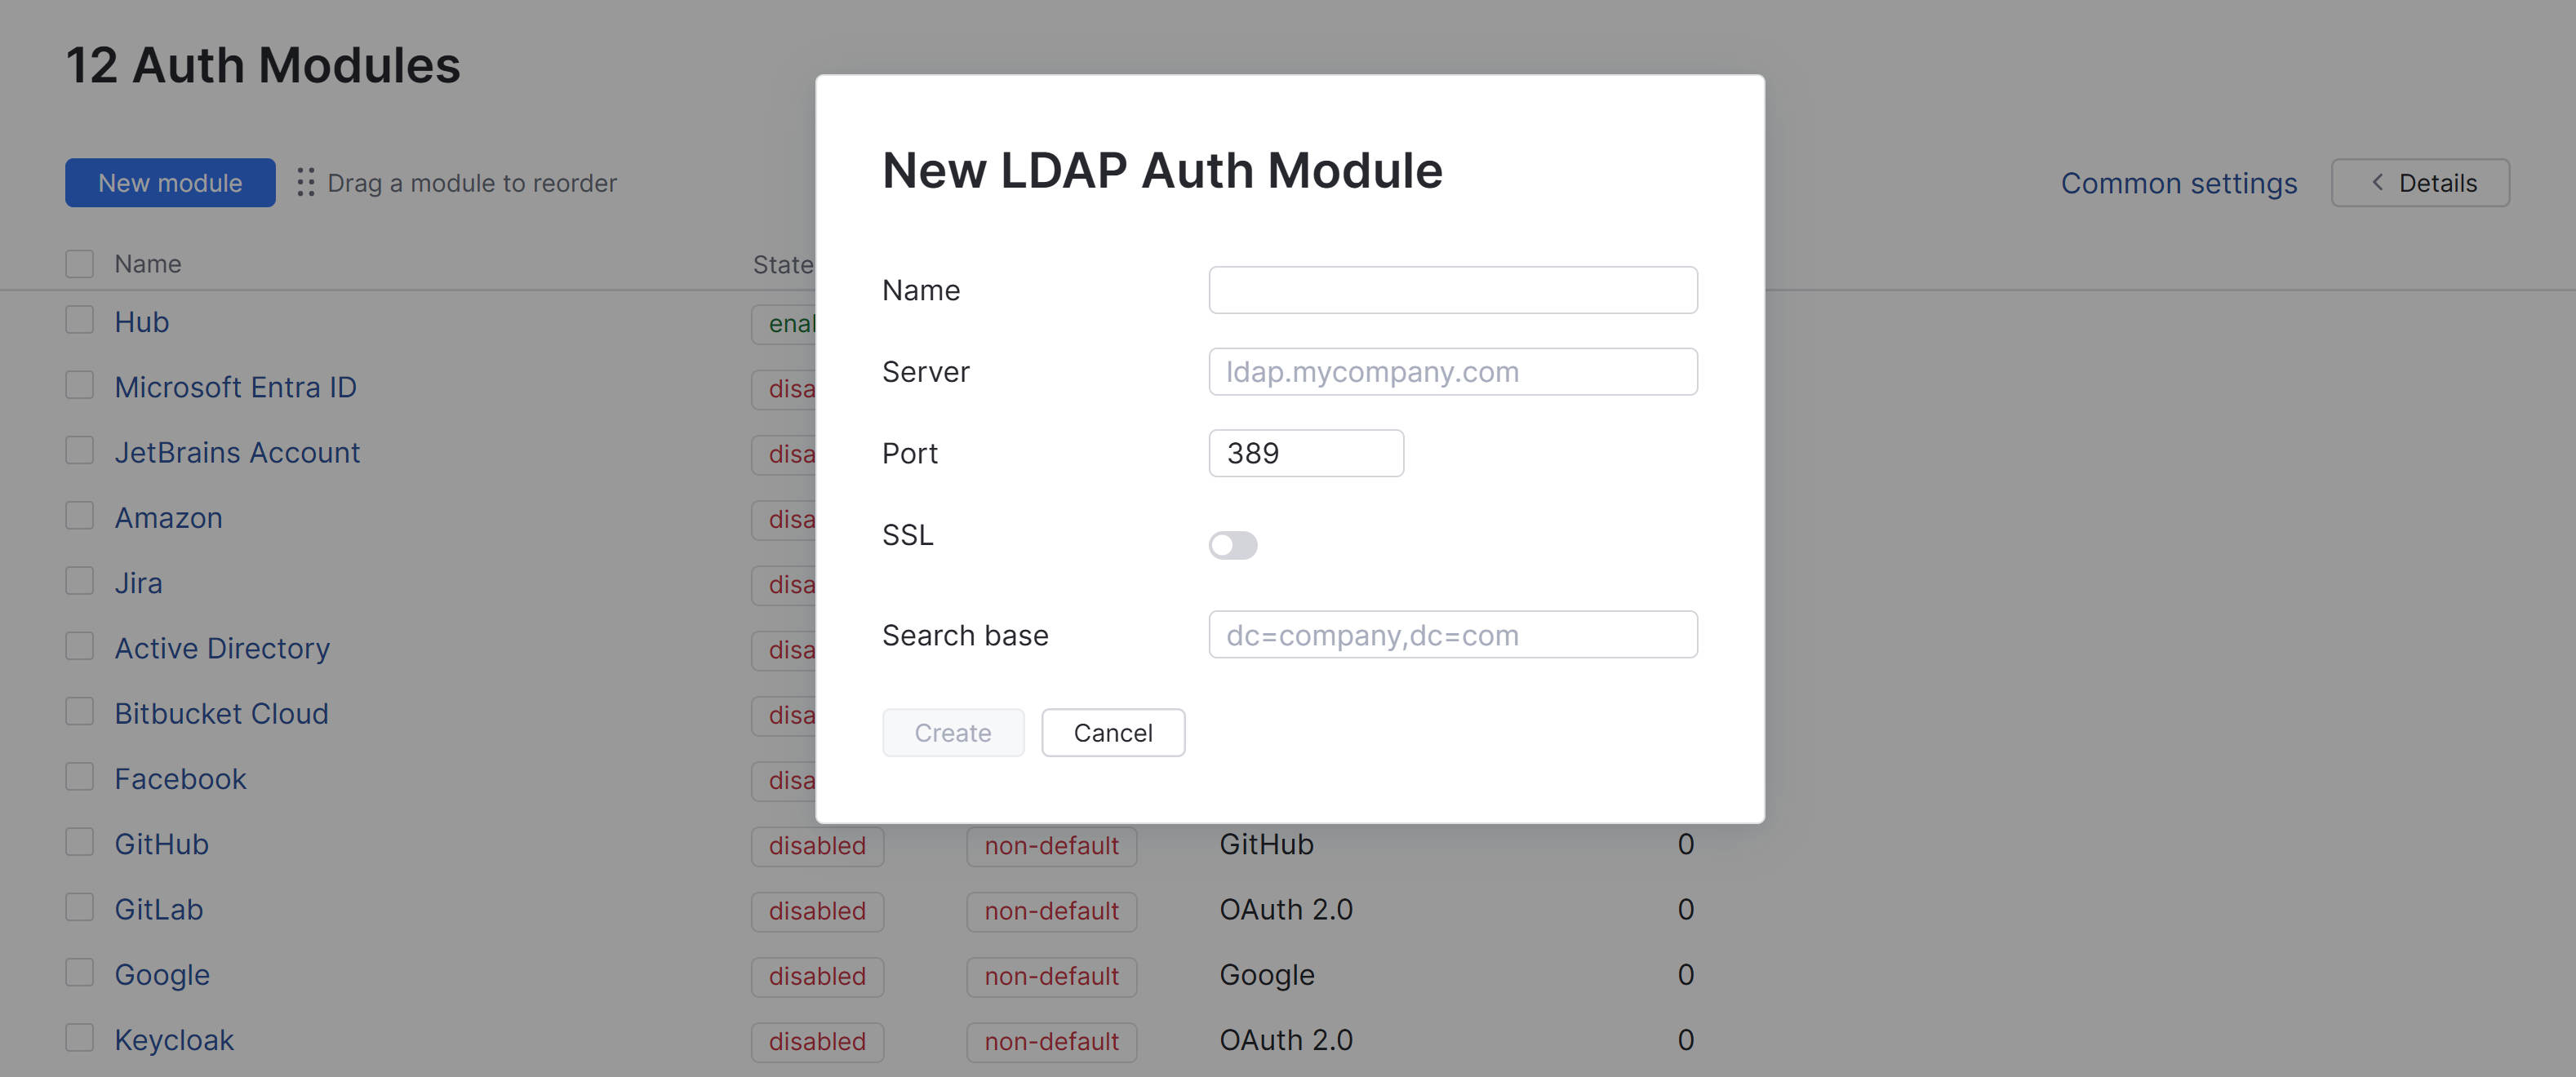This screenshot has width=2576, height=1077.
Task: Click the drag-to-reorder dots icon
Action: coord(306,183)
